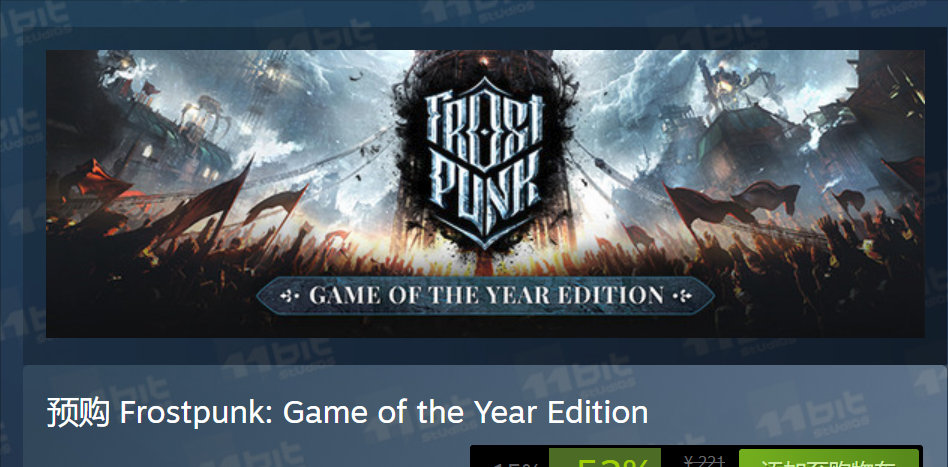The width and height of the screenshot is (948, 467).
Task: Click the Frostpunk shield logo in banner
Action: pos(484,161)
